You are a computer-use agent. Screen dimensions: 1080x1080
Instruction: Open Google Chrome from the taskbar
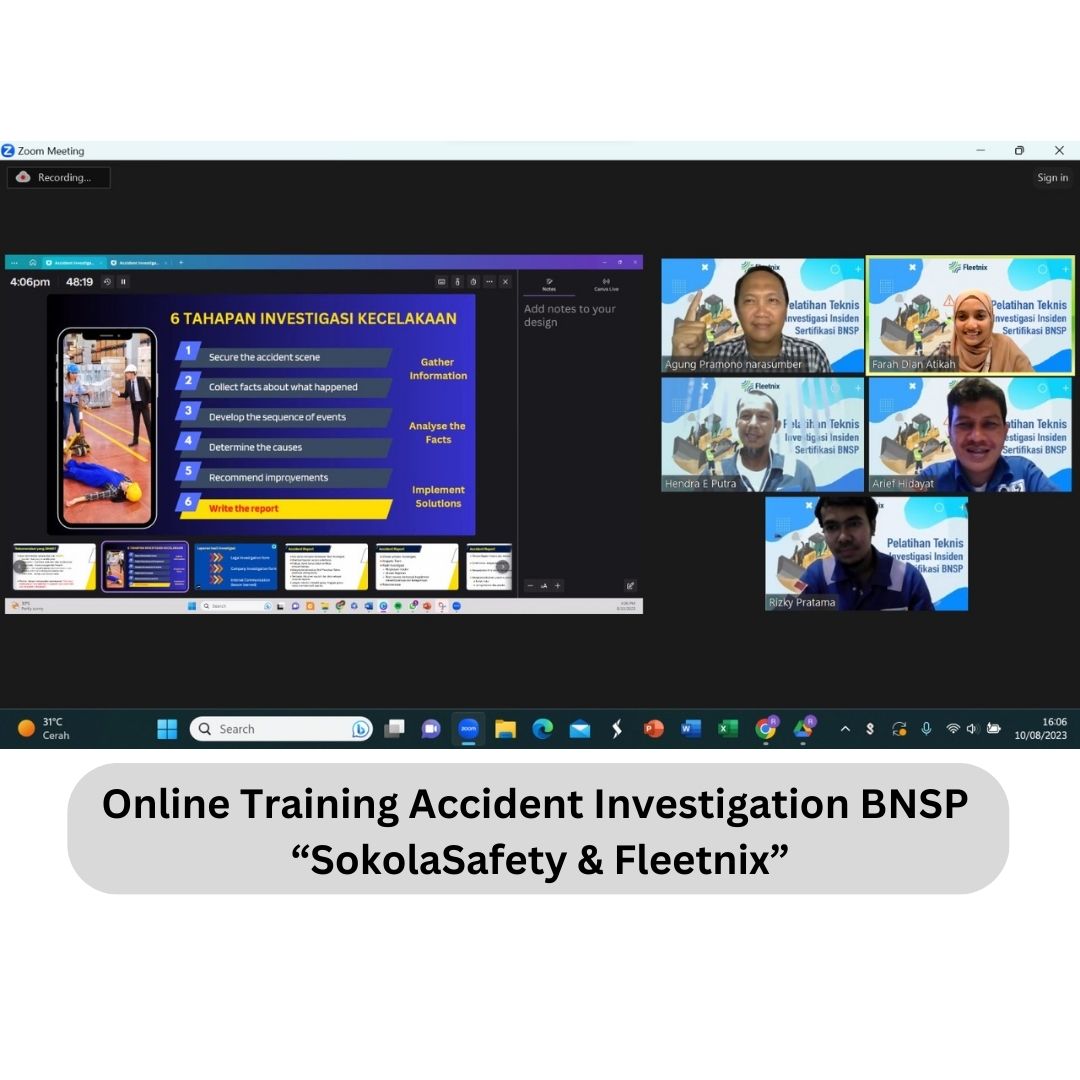click(766, 729)
